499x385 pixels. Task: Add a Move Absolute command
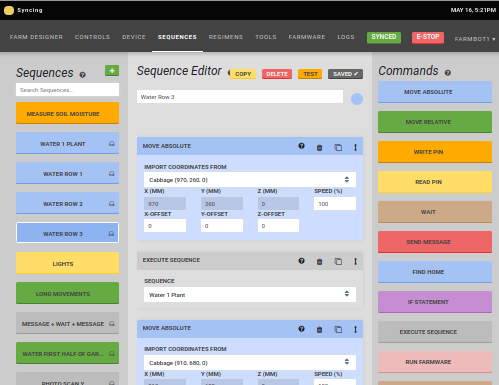(435, 92)
